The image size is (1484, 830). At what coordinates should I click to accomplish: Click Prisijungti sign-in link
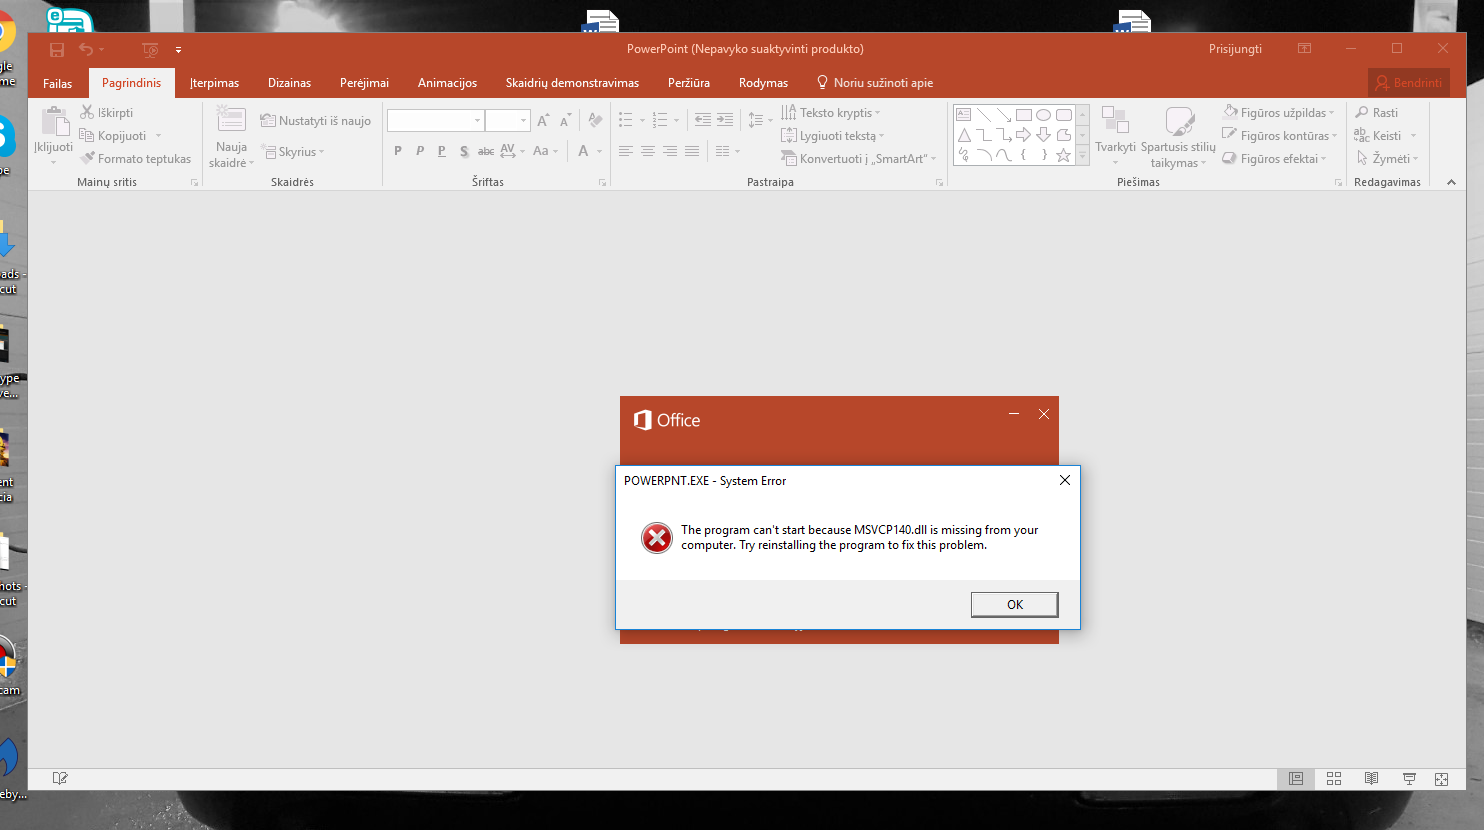tap(1235, 49)
